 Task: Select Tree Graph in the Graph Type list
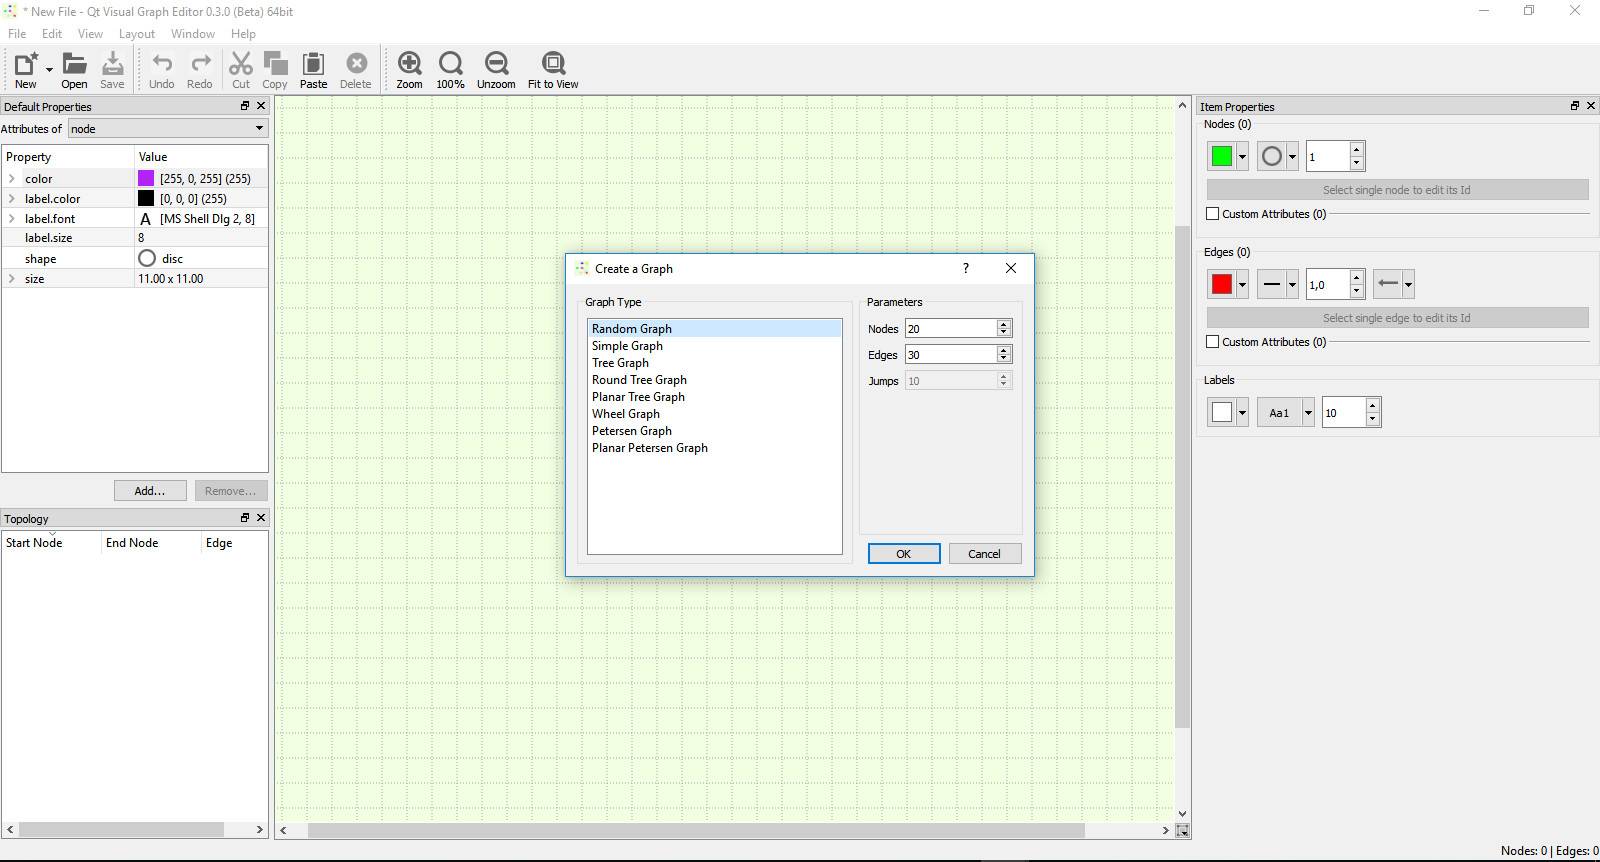click(620, 363)
